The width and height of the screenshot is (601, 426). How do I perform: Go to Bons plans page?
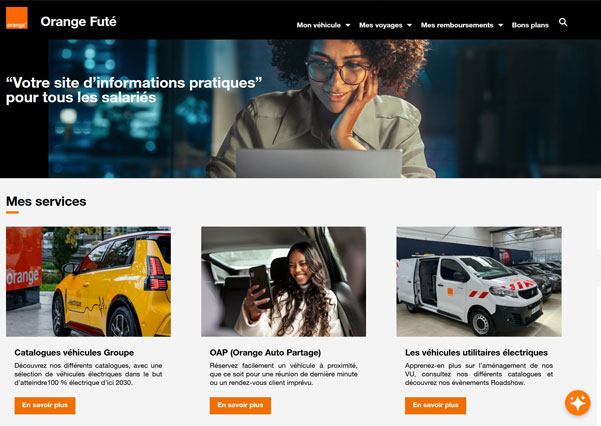(530, 25)
